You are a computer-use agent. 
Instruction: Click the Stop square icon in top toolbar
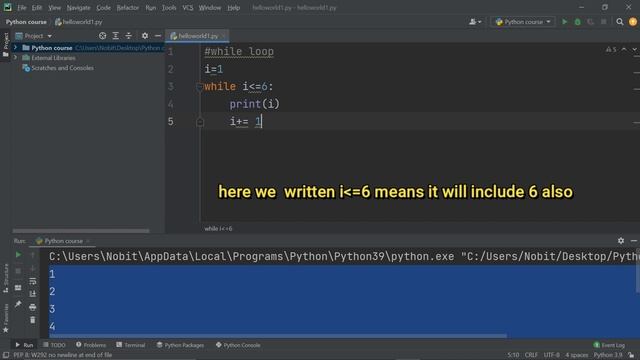click(x=604, y=22)
